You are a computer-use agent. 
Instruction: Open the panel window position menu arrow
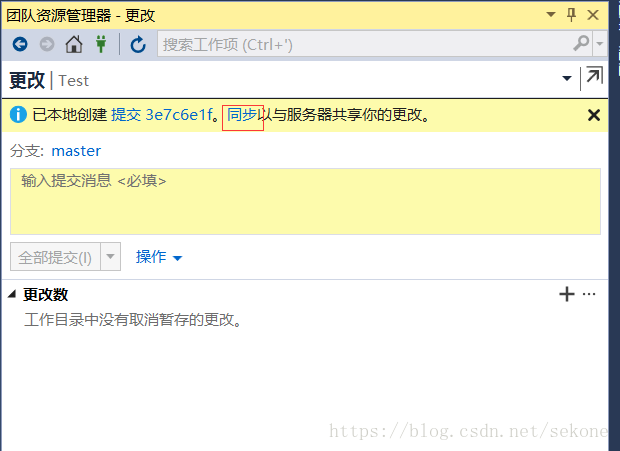[551, 15]
